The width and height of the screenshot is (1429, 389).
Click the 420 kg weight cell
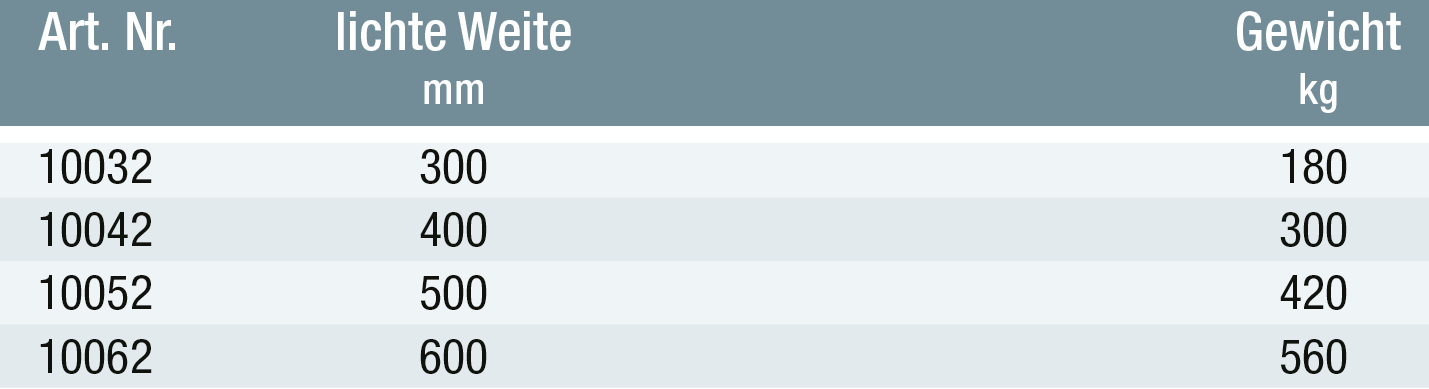tap(1314, 294)
